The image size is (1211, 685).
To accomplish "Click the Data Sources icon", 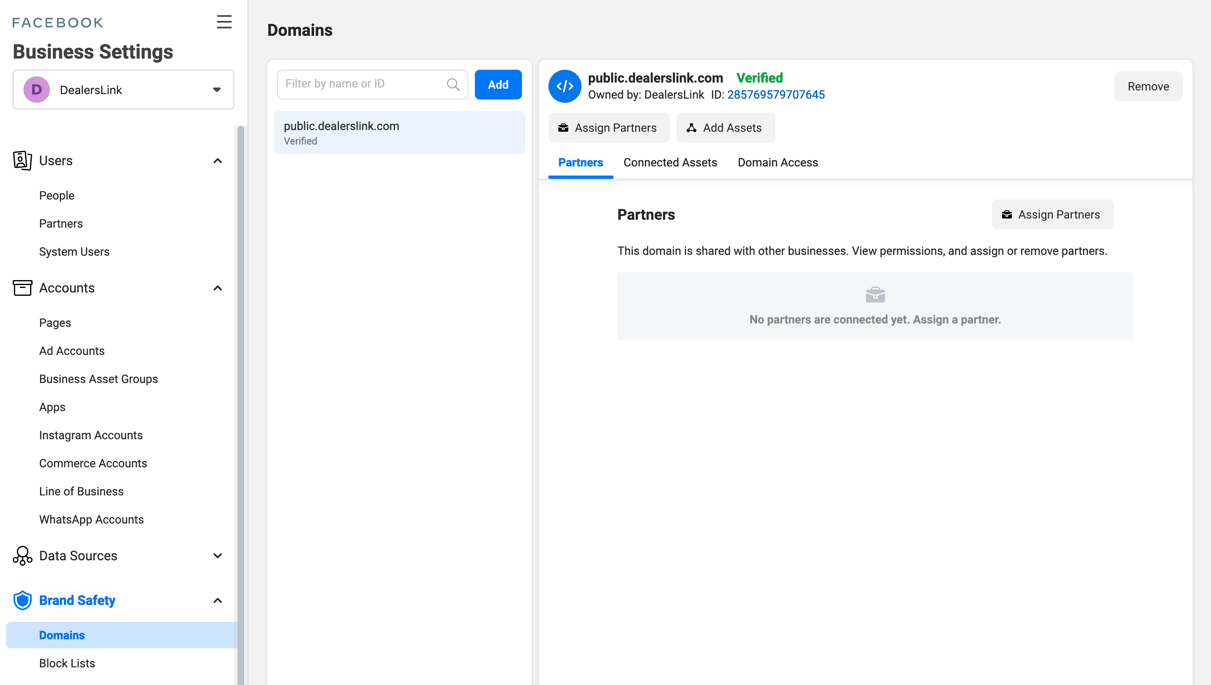I will click(x=22, y=556).
